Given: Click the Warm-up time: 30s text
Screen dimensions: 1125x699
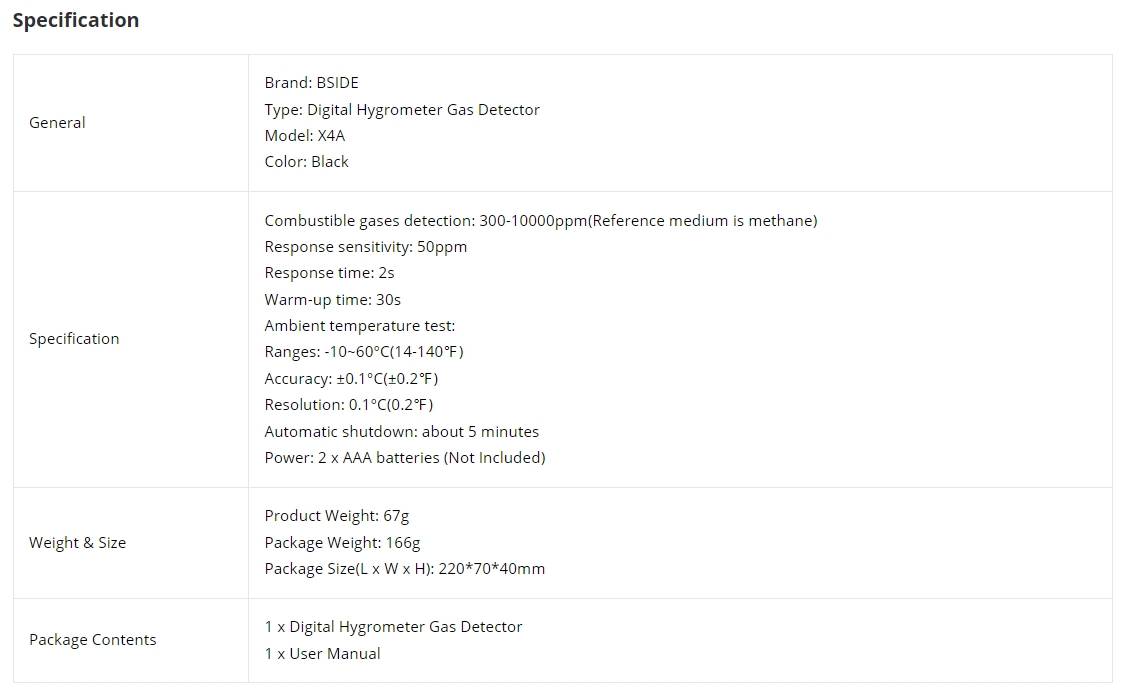Looking at the screenshot, I should click(332, 299).
